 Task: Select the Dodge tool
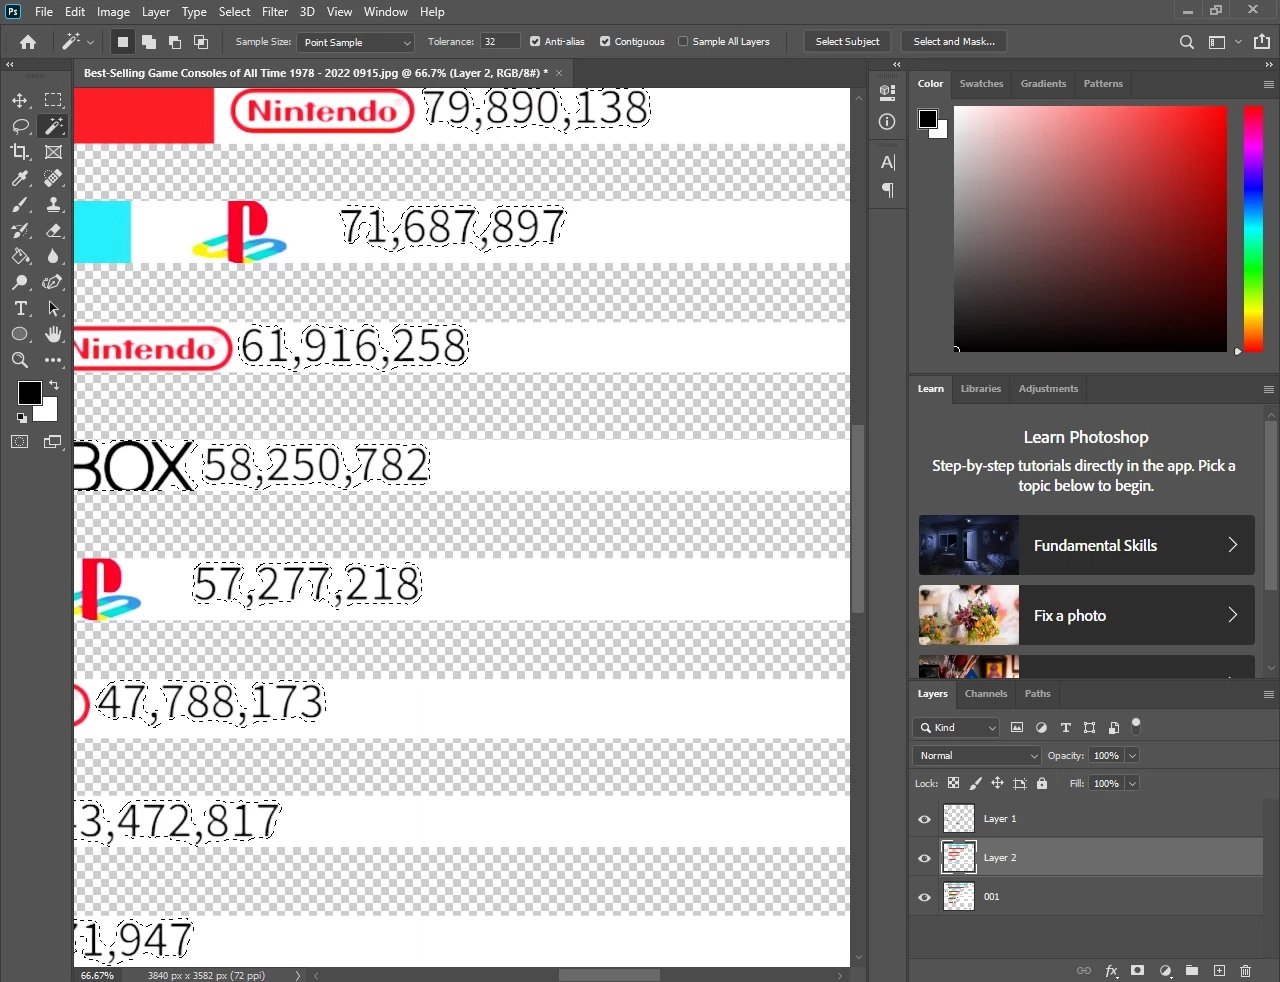[20, 282]
